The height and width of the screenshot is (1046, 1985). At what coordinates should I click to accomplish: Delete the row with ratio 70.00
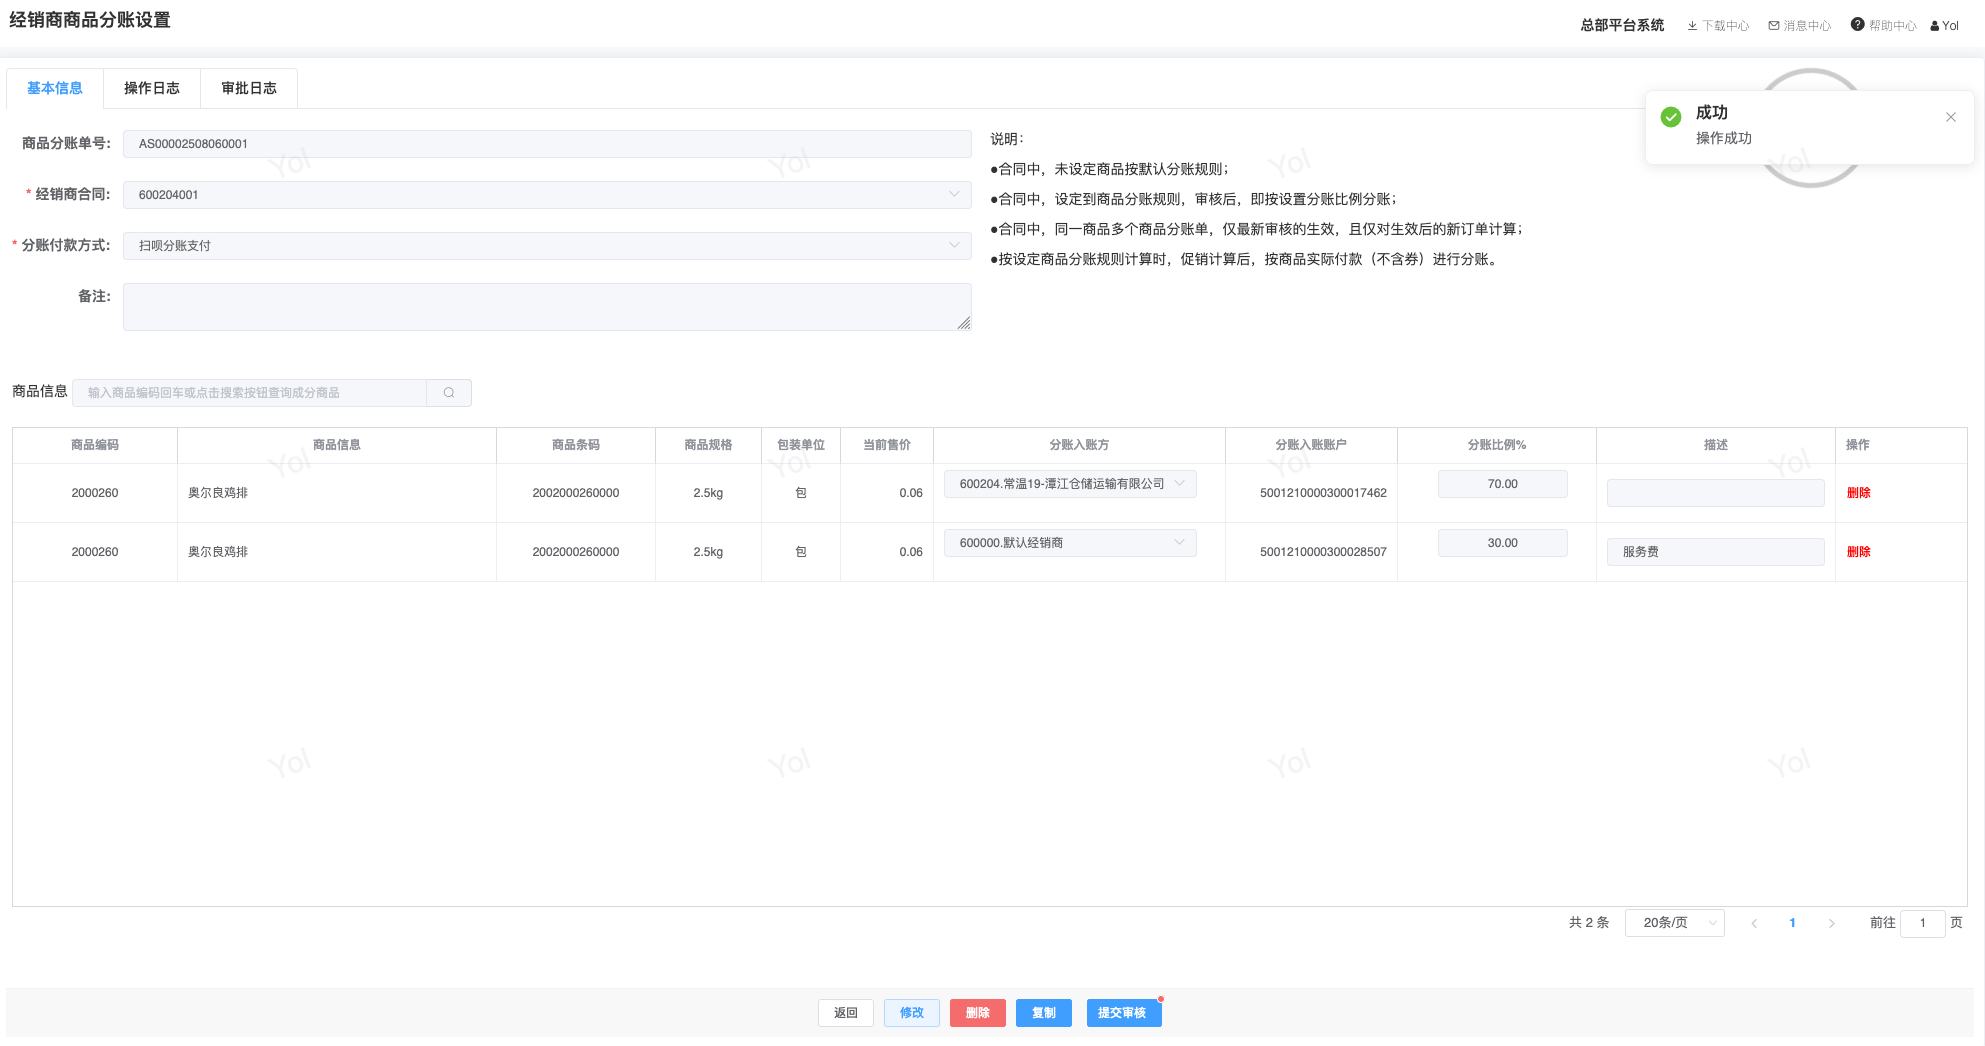tap(1858, 493)
